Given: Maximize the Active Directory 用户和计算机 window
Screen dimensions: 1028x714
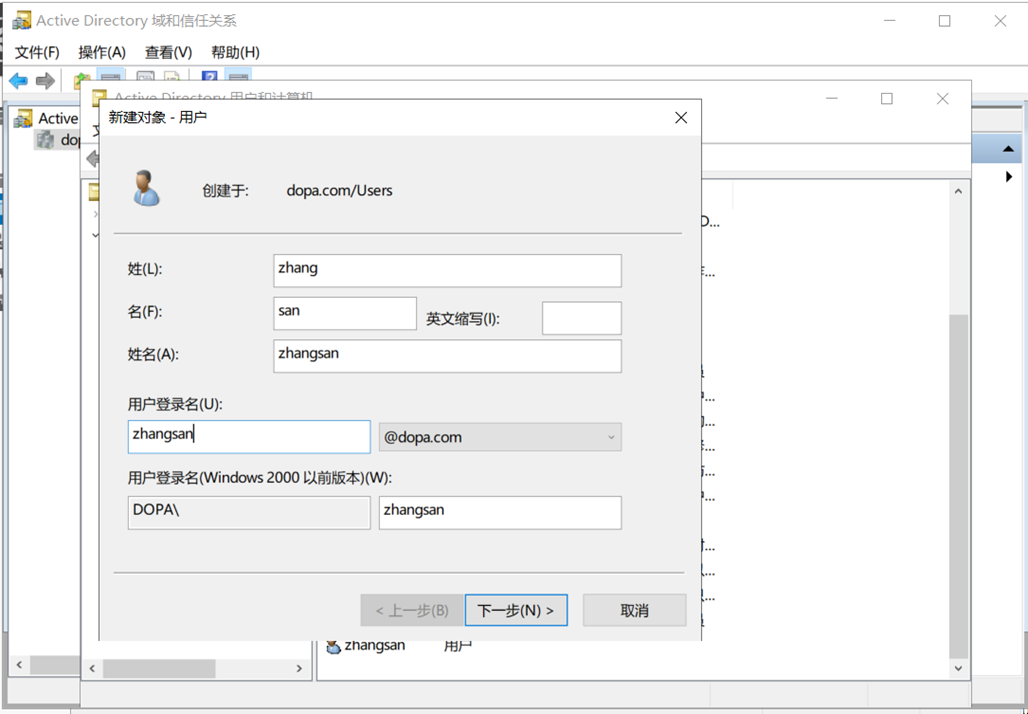Looking at the screenshot, I should [x=886, y=98].
